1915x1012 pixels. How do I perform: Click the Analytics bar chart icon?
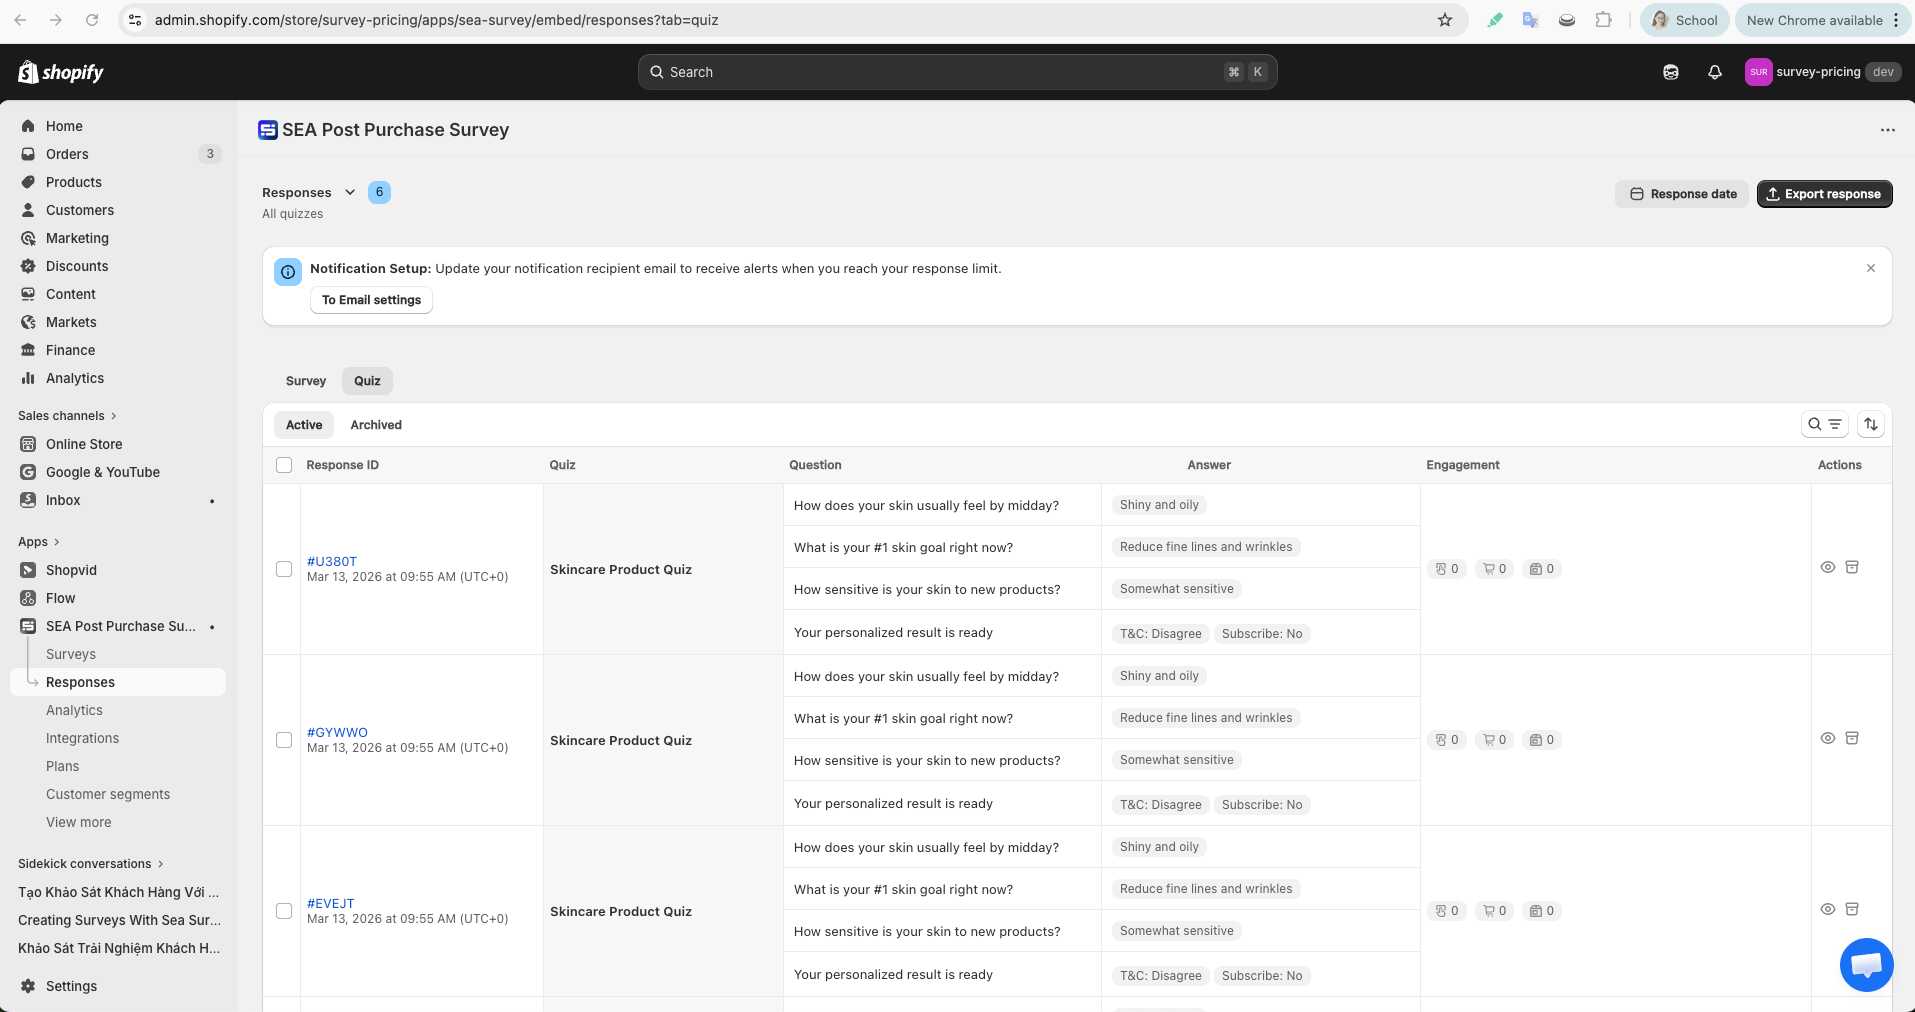pos(28,378)
